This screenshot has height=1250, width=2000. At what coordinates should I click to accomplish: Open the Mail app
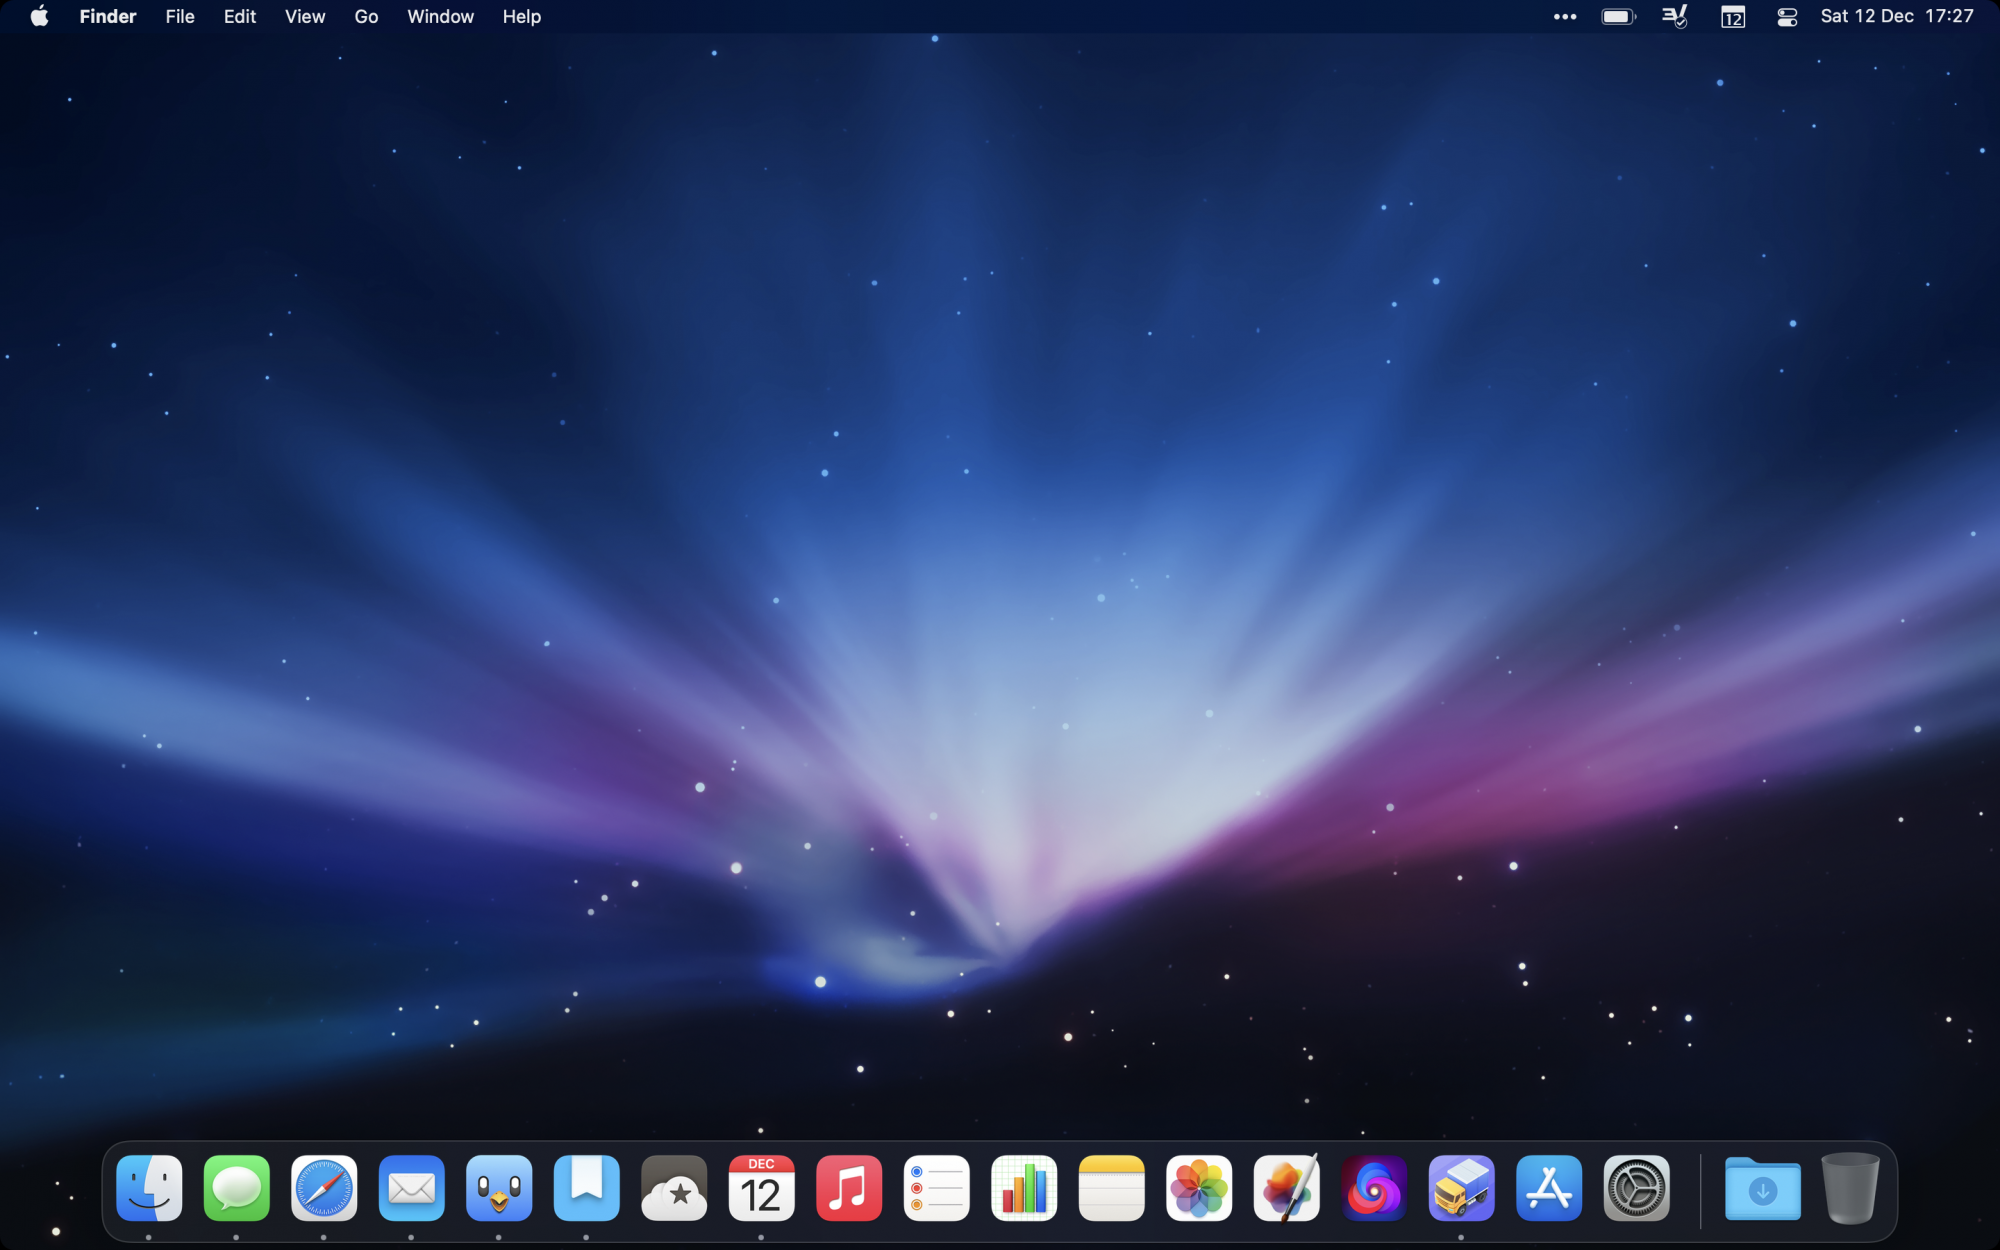[412, 1188]
